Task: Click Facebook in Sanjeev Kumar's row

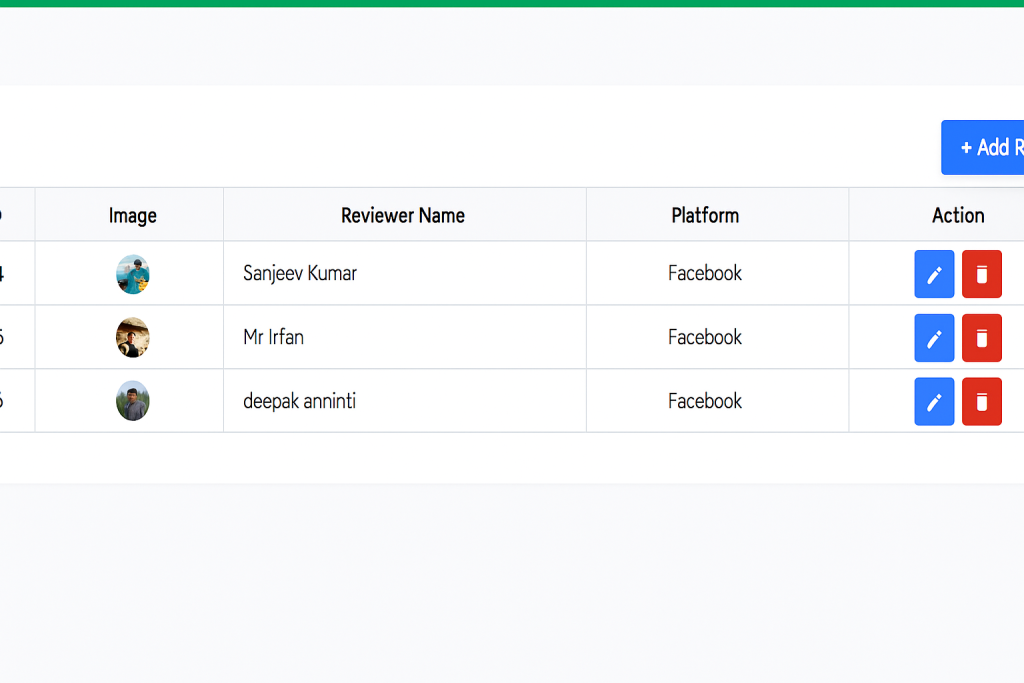Action: pos(705,273)
